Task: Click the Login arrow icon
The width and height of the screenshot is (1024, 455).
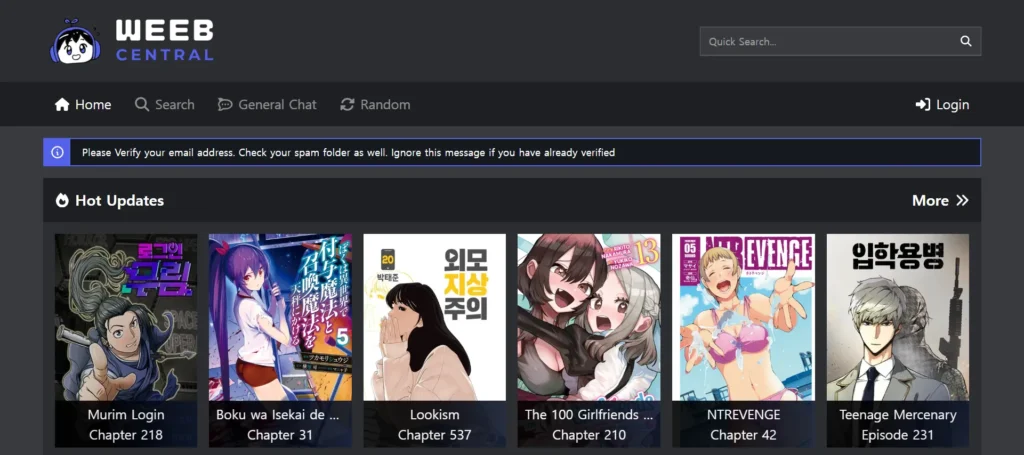Action: (x=922, y=105)
